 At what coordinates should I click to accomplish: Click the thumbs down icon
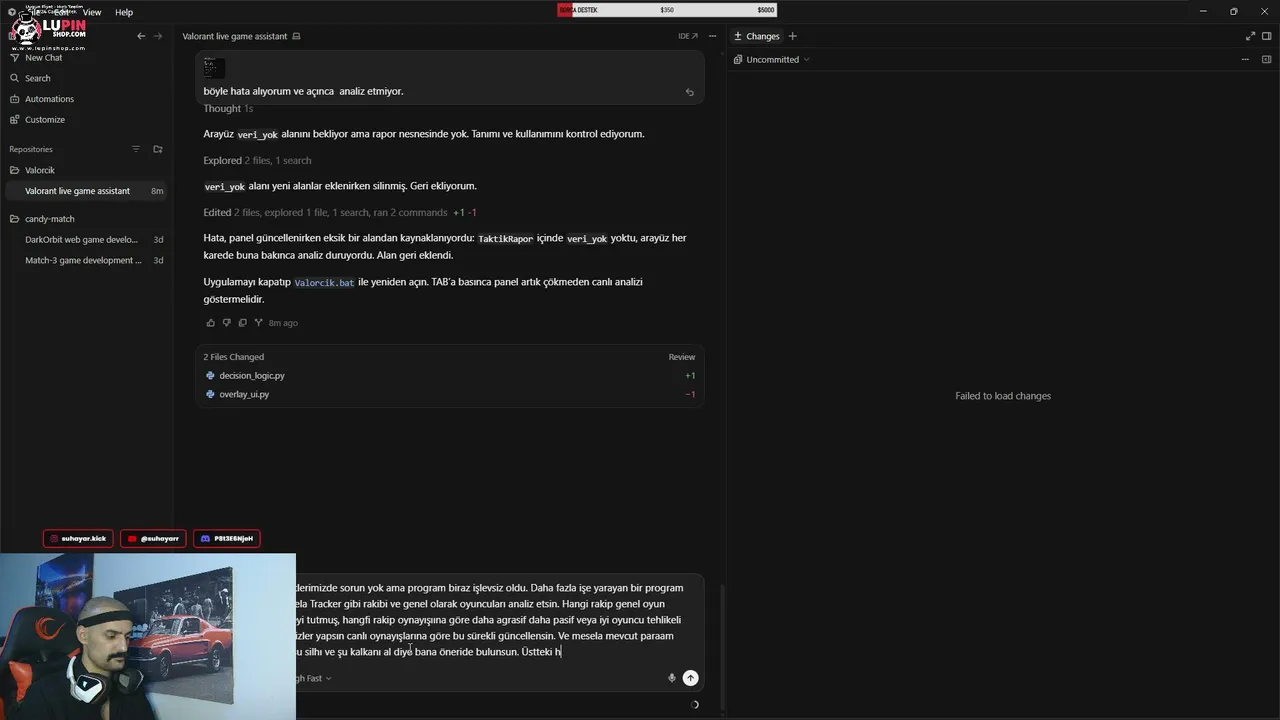tap(226, 323)
